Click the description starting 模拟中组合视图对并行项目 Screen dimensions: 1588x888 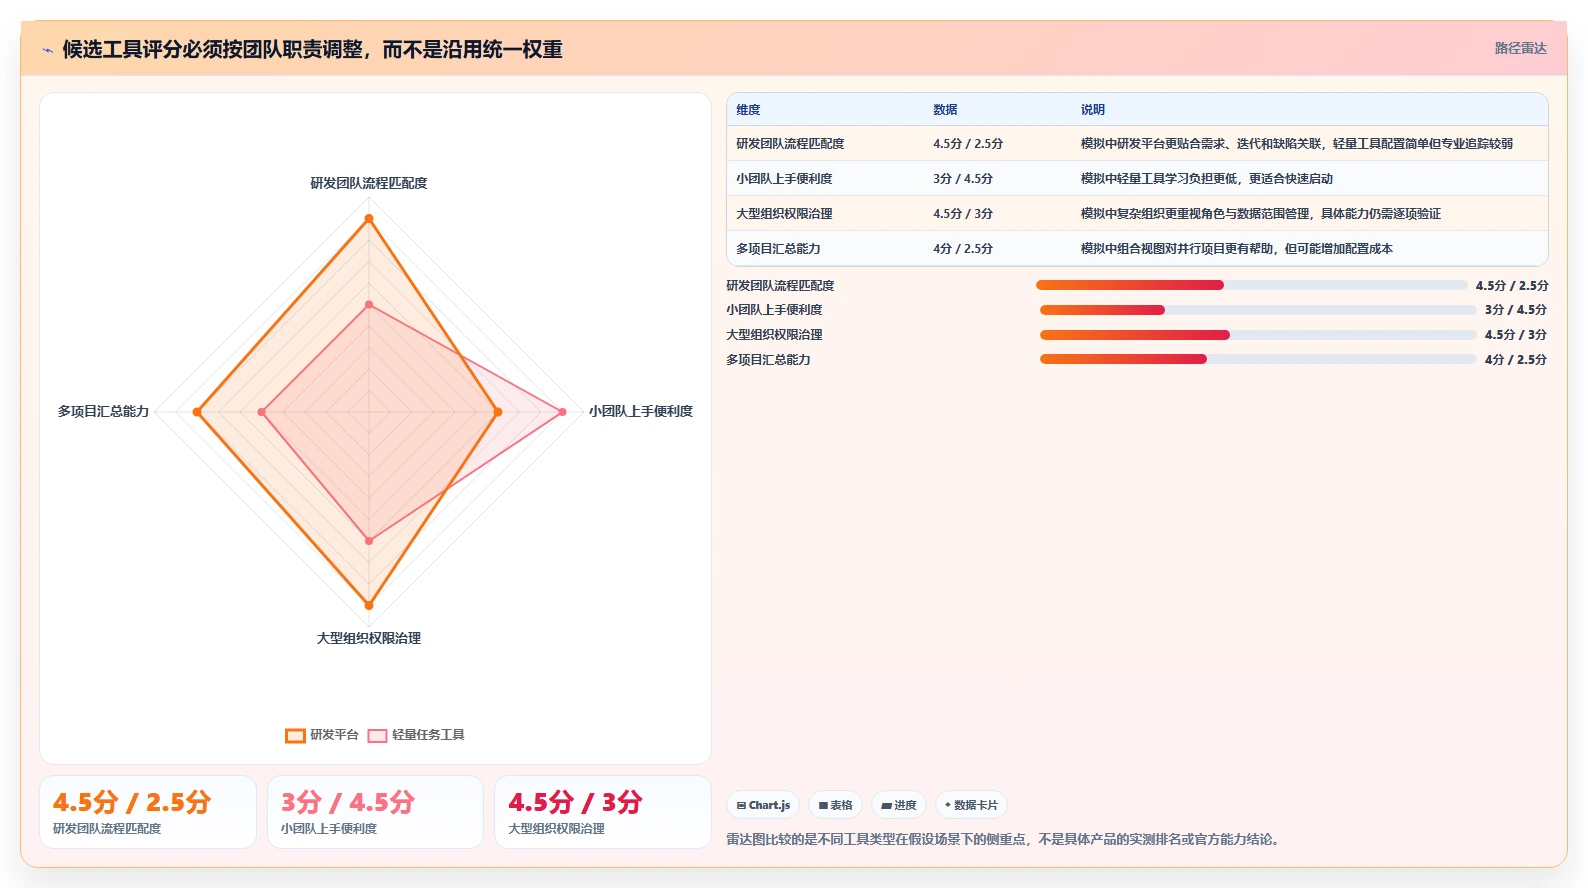(x=1236, y=249)
